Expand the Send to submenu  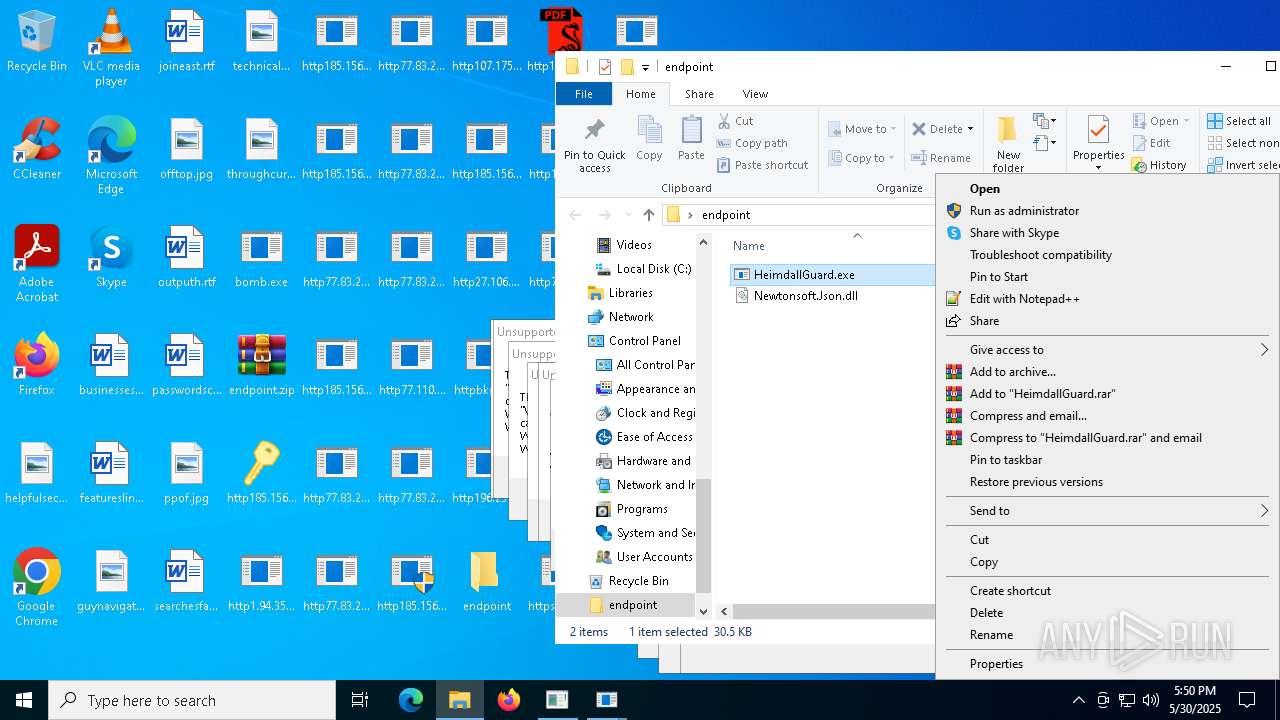click(x=1108, y=511)
